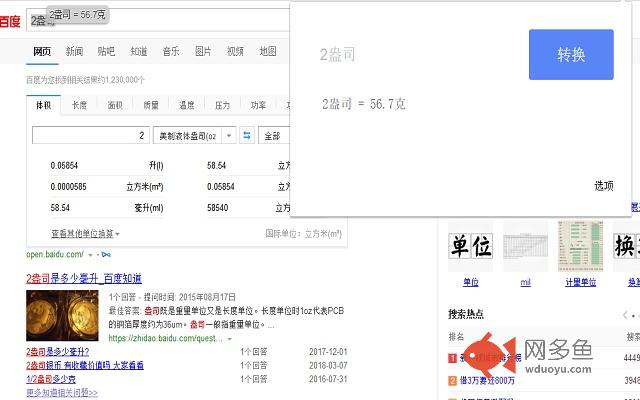Click the 58.54 毫升(ml) result row
The height and width of the screenshot is (400, 640).
tap(107, 208)
